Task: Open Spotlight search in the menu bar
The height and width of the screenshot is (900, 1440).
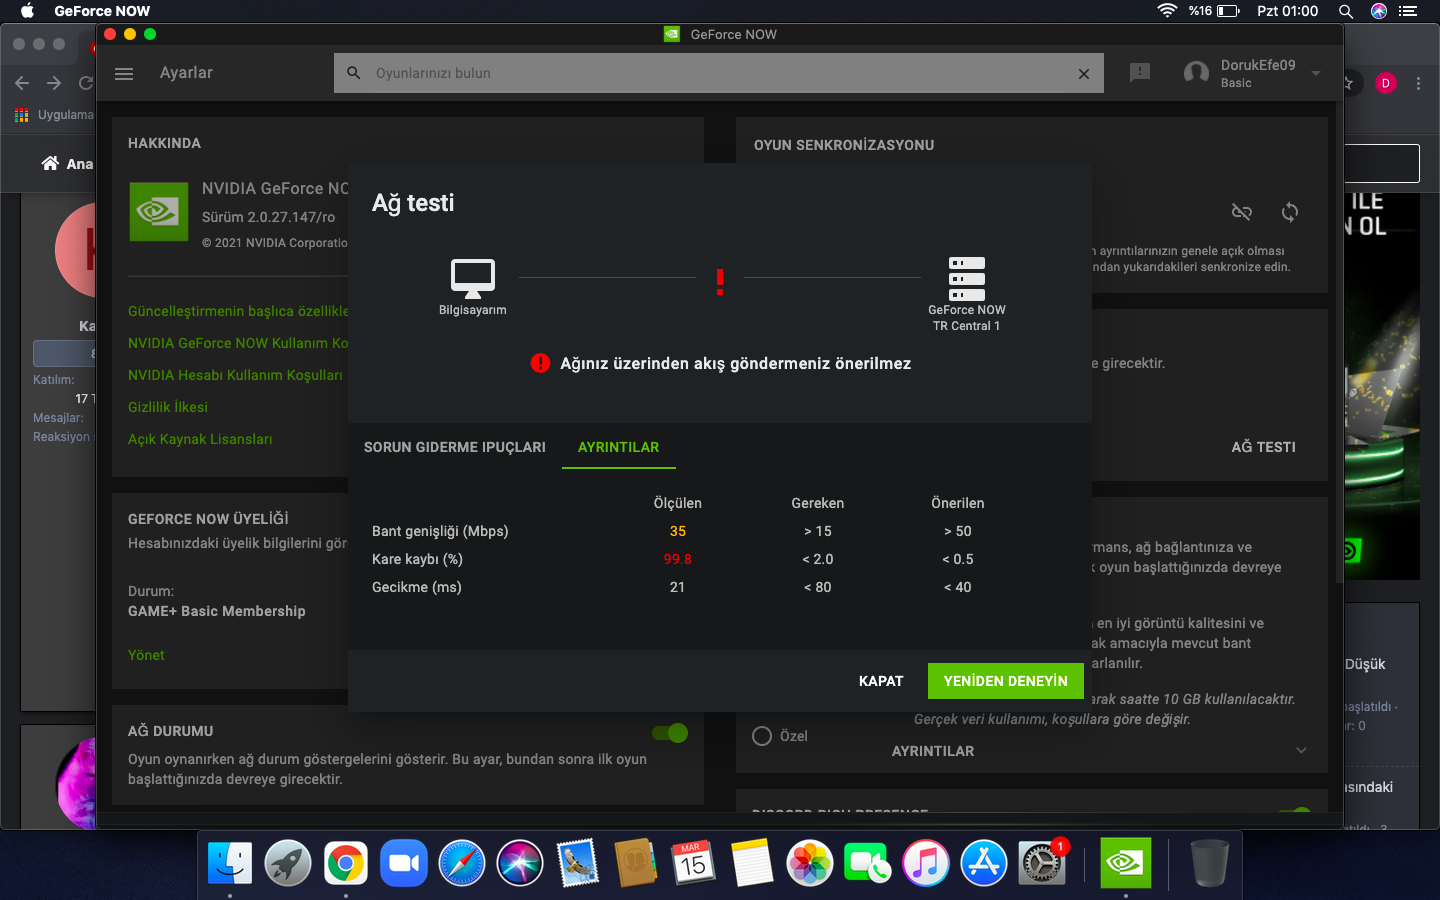Action: 1346,11
